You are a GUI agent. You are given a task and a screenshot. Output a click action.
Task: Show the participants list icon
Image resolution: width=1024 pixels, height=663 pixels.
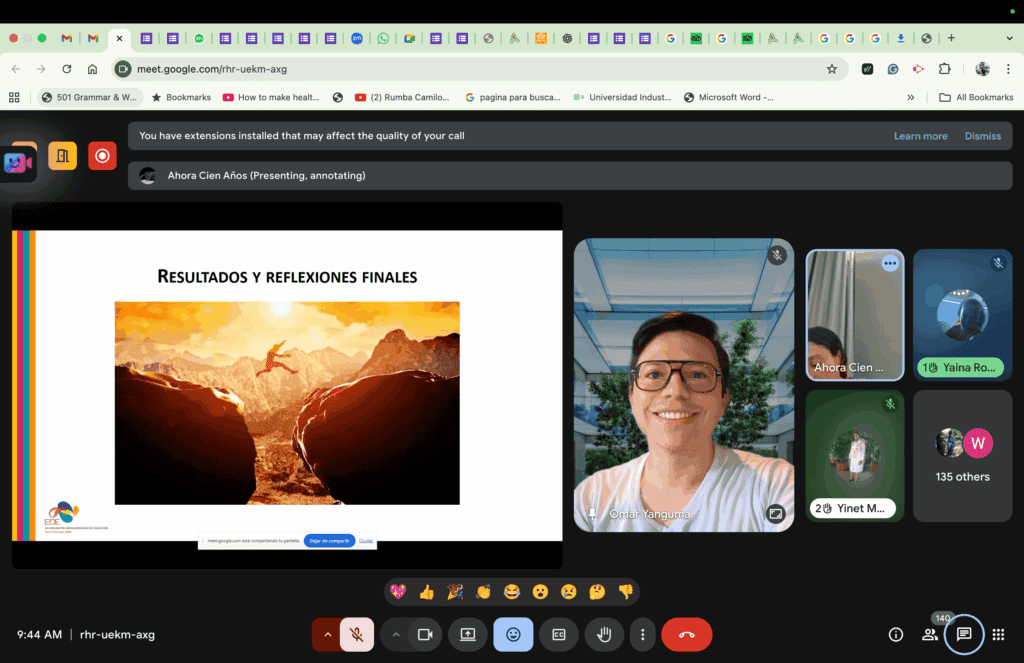coord(930,634)
